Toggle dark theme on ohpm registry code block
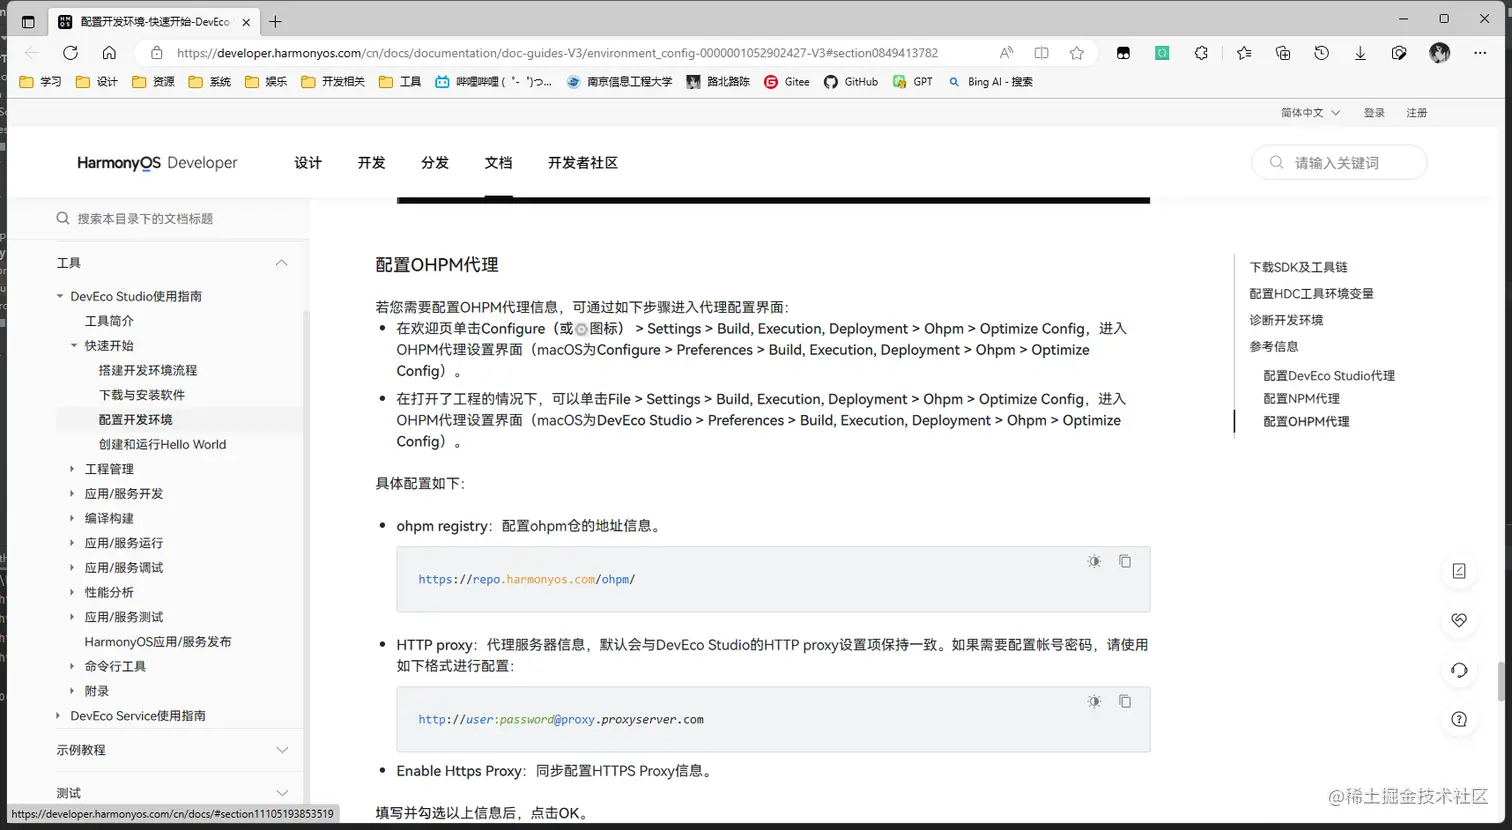This screenshot has width=1512, height=830. coord(1094,562)
